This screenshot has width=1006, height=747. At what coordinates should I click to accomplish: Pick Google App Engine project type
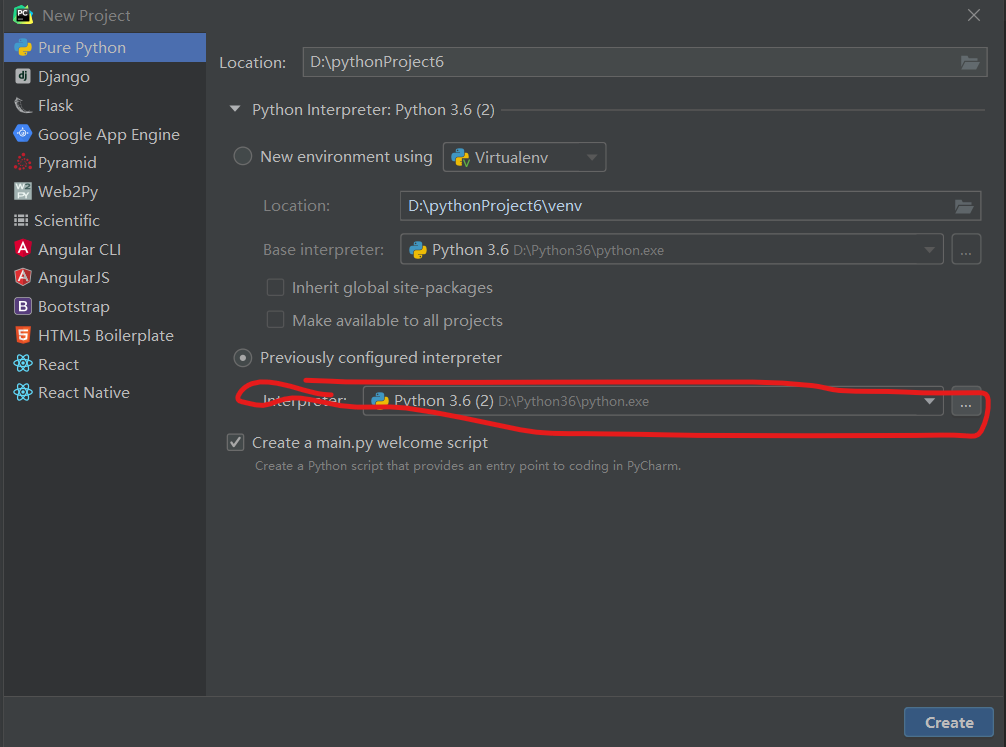105,134
